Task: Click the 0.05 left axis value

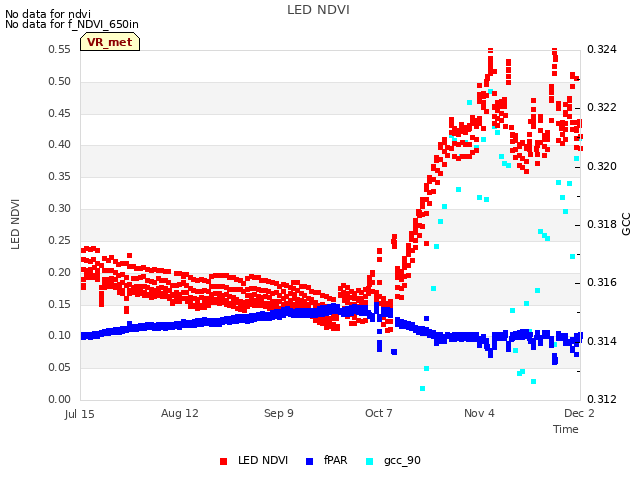Action: (60, 368)
